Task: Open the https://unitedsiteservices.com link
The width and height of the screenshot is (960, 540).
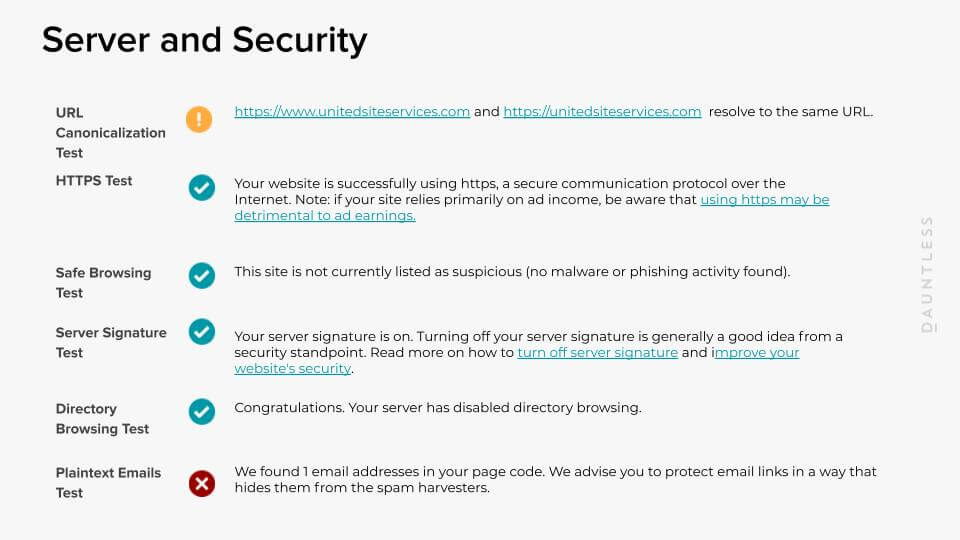Action: pos(602,112)
